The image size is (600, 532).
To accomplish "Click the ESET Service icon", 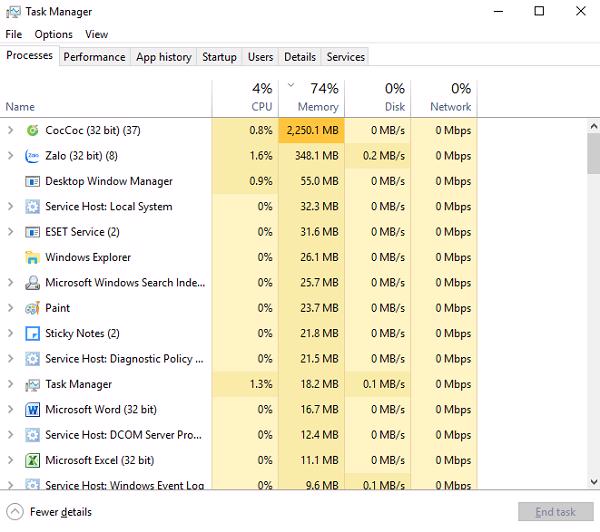I will tap(33, 232).
